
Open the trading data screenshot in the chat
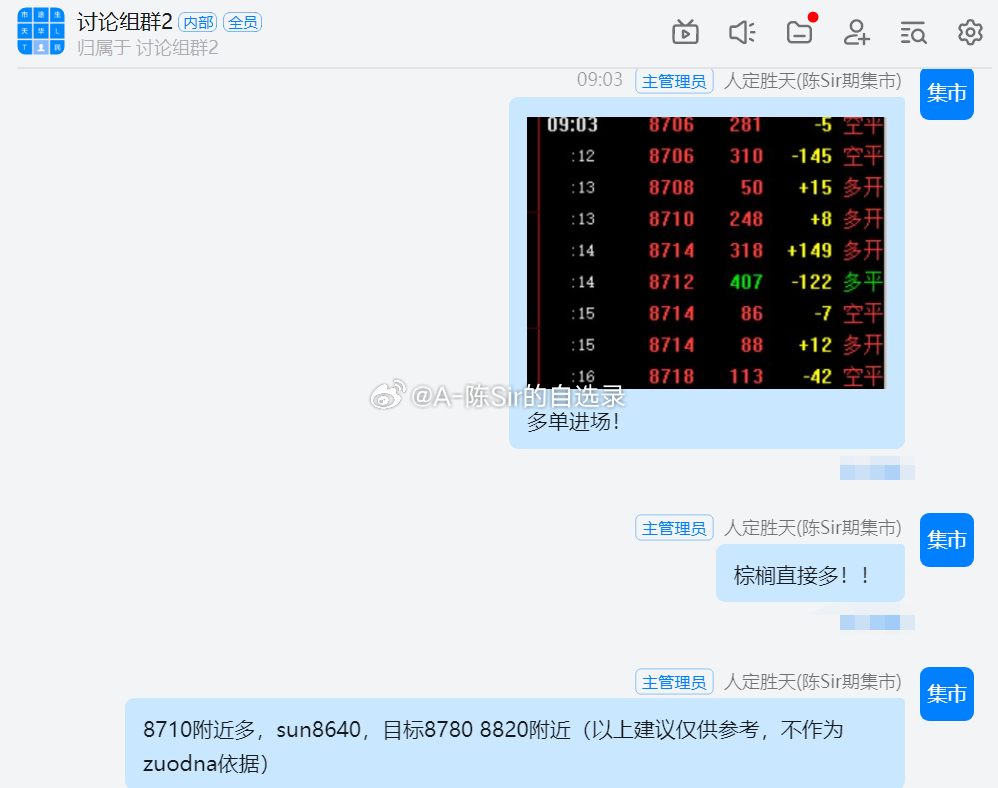click(x=707, y=252)
